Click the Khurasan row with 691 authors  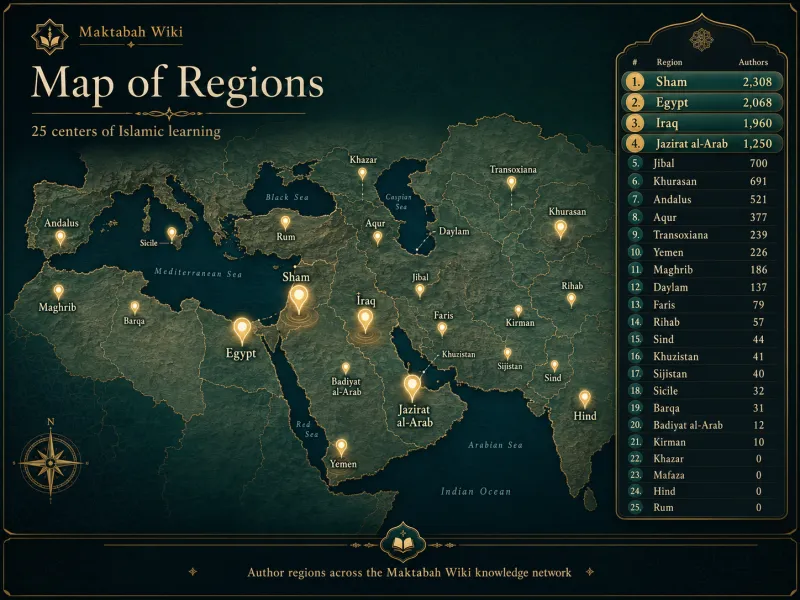702,181
